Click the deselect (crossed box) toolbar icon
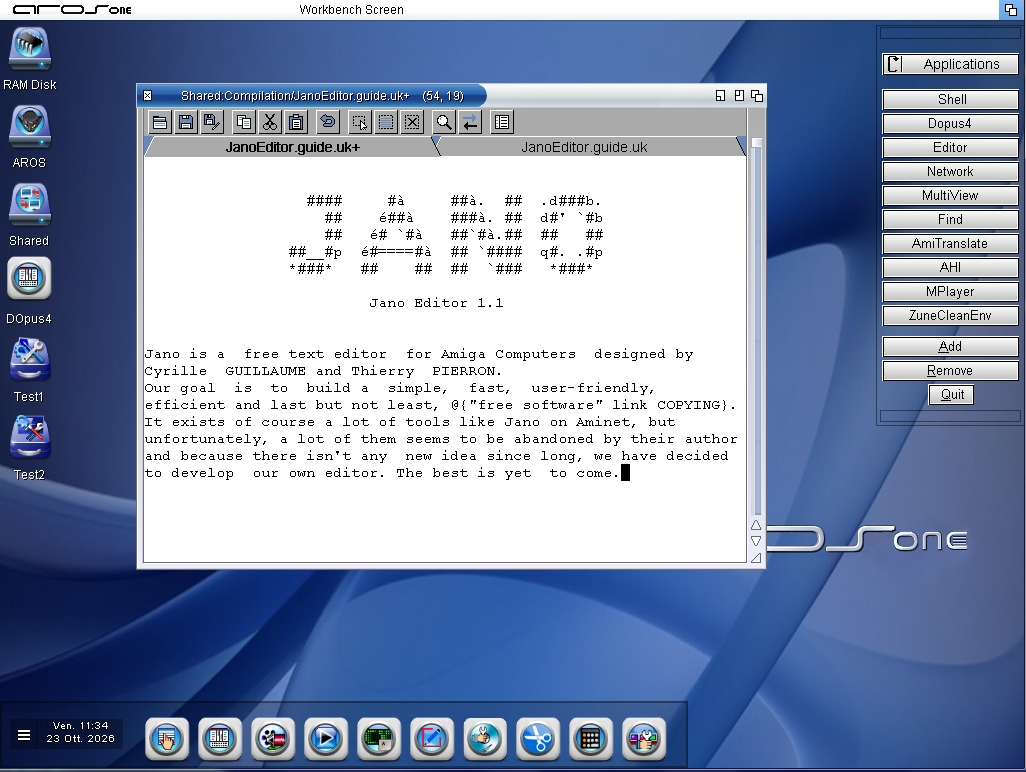The image size is (1026, 772). pos(412,122)
